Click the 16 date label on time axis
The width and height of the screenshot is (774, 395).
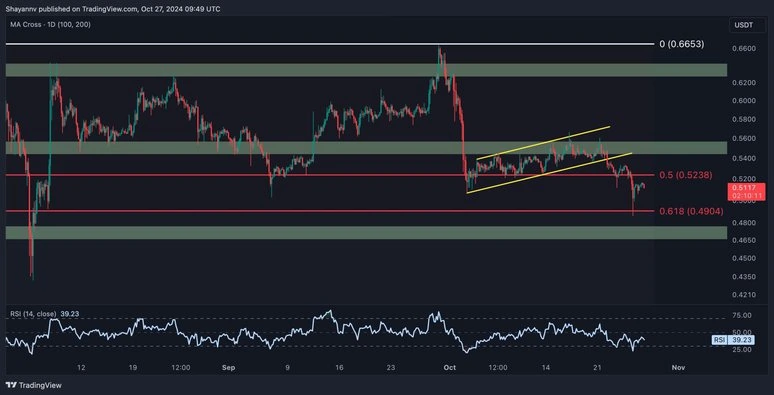tap(339, 368)
